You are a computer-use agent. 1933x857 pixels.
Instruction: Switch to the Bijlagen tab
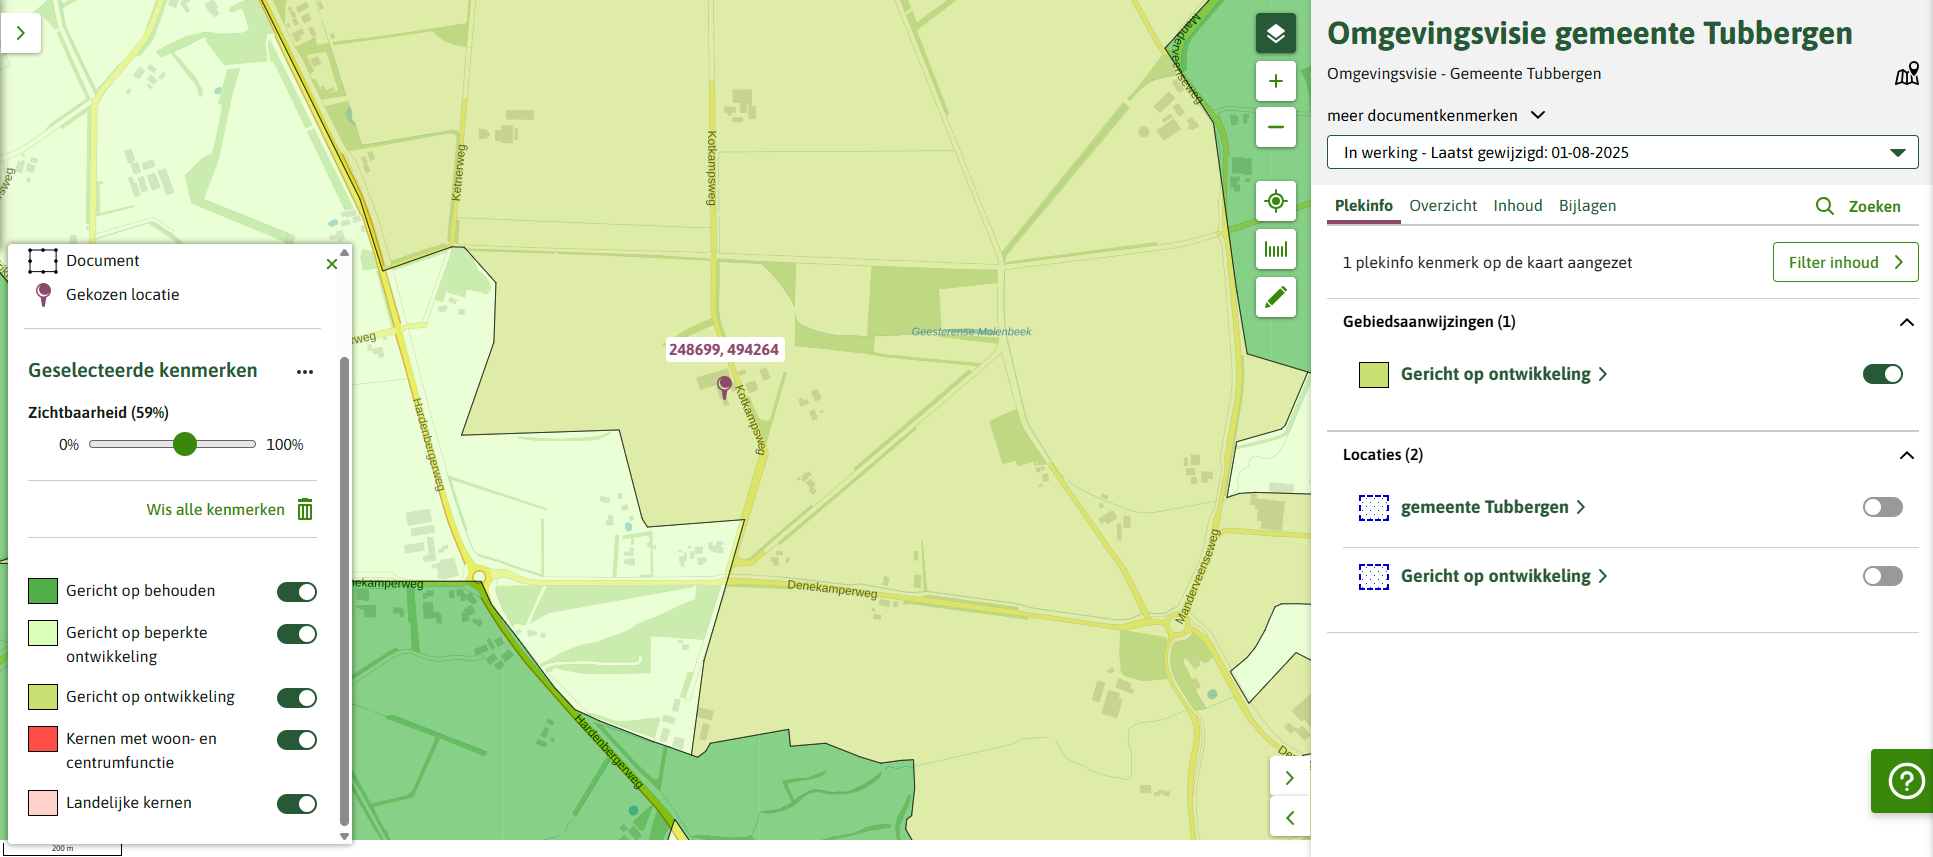tap(1587, 206)
